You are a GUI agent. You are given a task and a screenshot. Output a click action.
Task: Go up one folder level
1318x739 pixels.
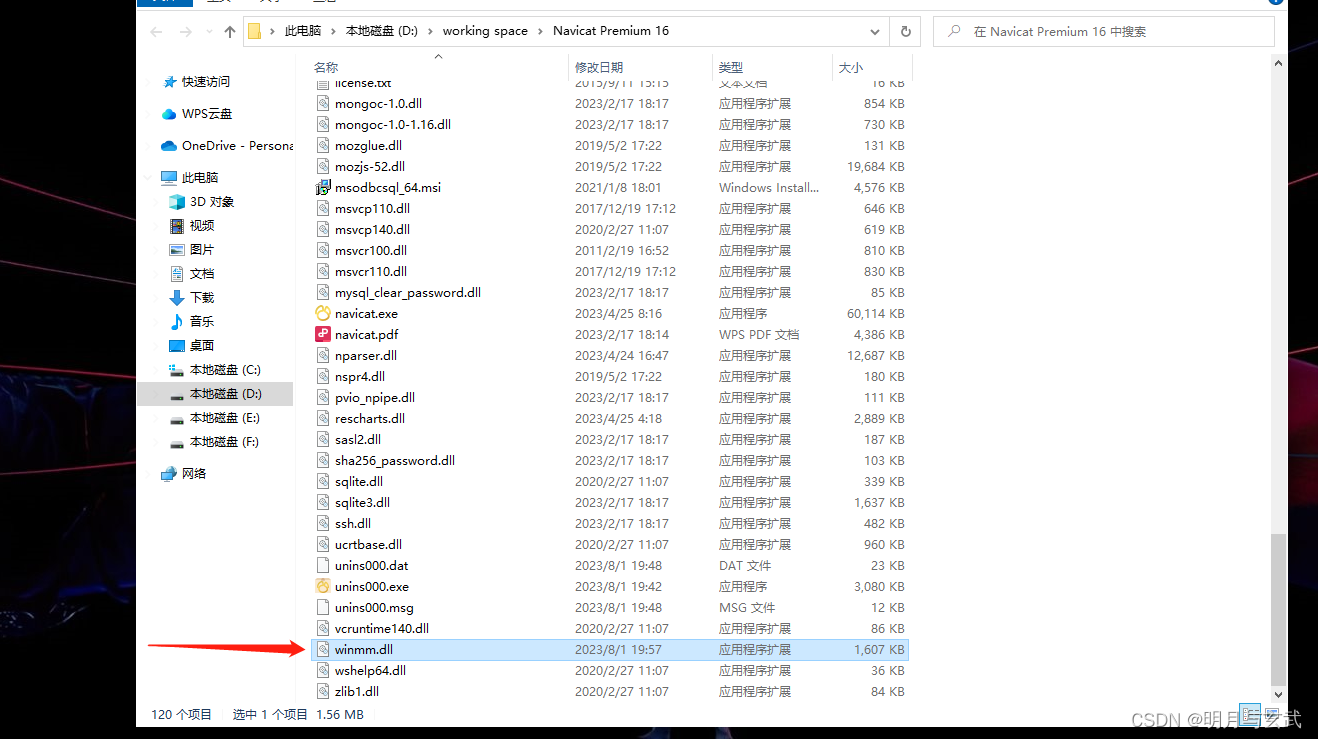pyautogui.click(x=230, y=31)
